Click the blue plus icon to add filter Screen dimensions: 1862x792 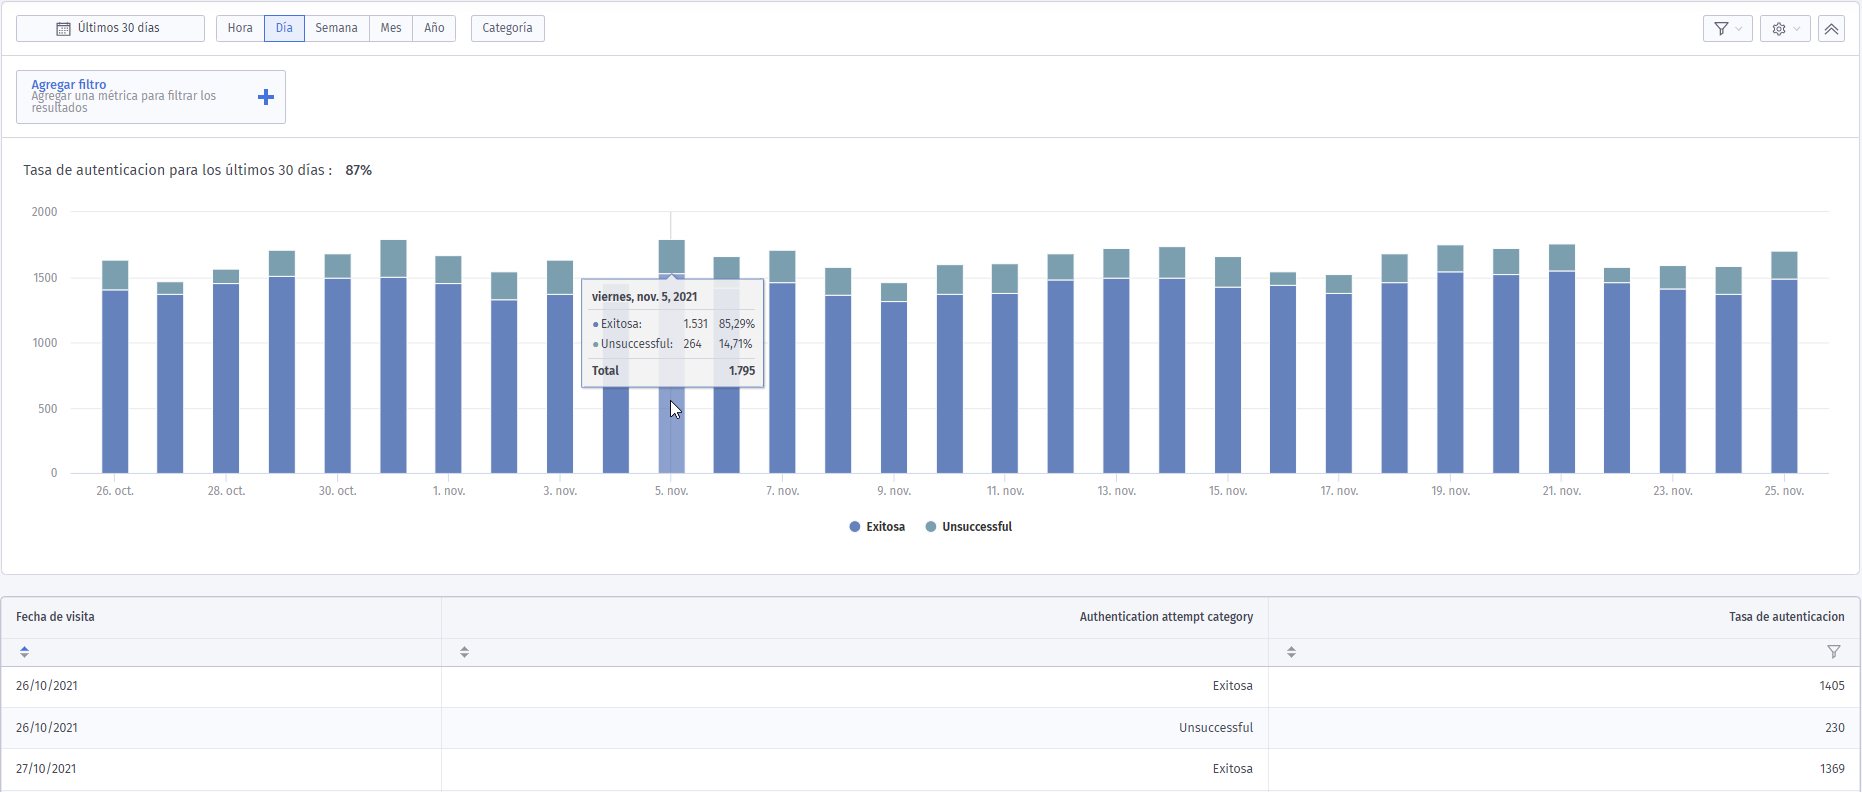(266, 97)
